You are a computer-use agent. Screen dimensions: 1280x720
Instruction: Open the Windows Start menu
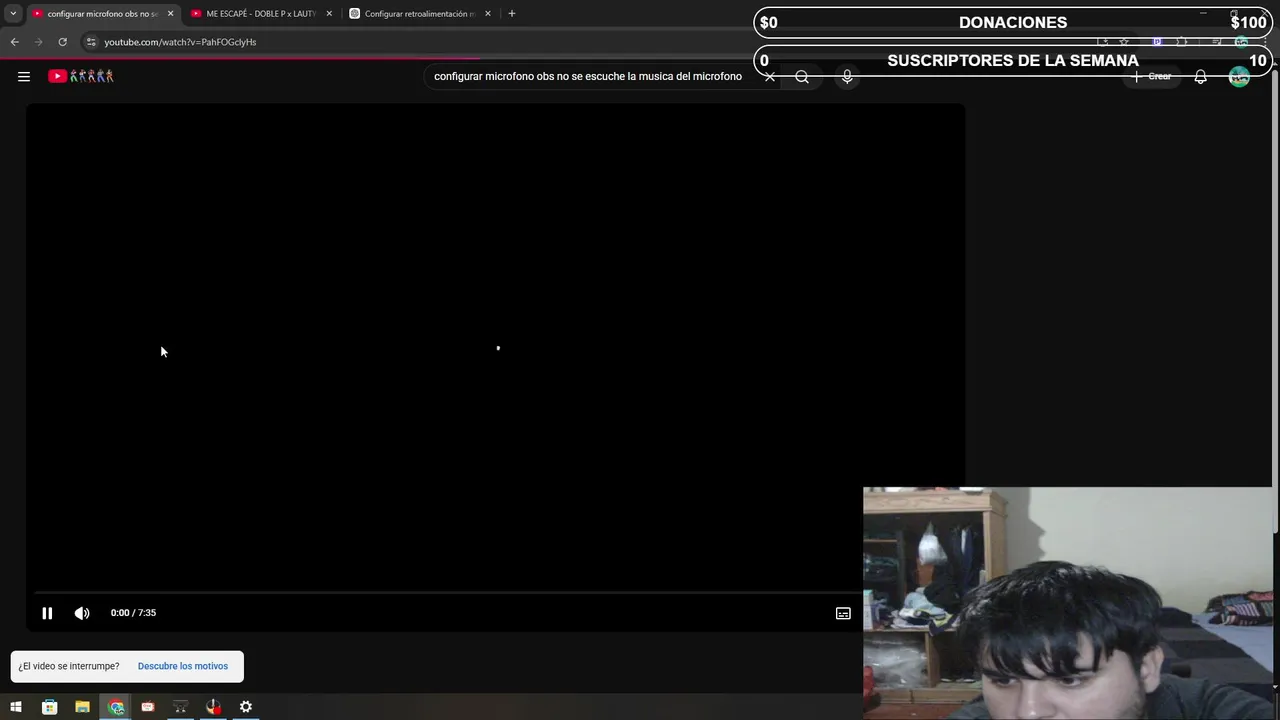click(16, 707)
